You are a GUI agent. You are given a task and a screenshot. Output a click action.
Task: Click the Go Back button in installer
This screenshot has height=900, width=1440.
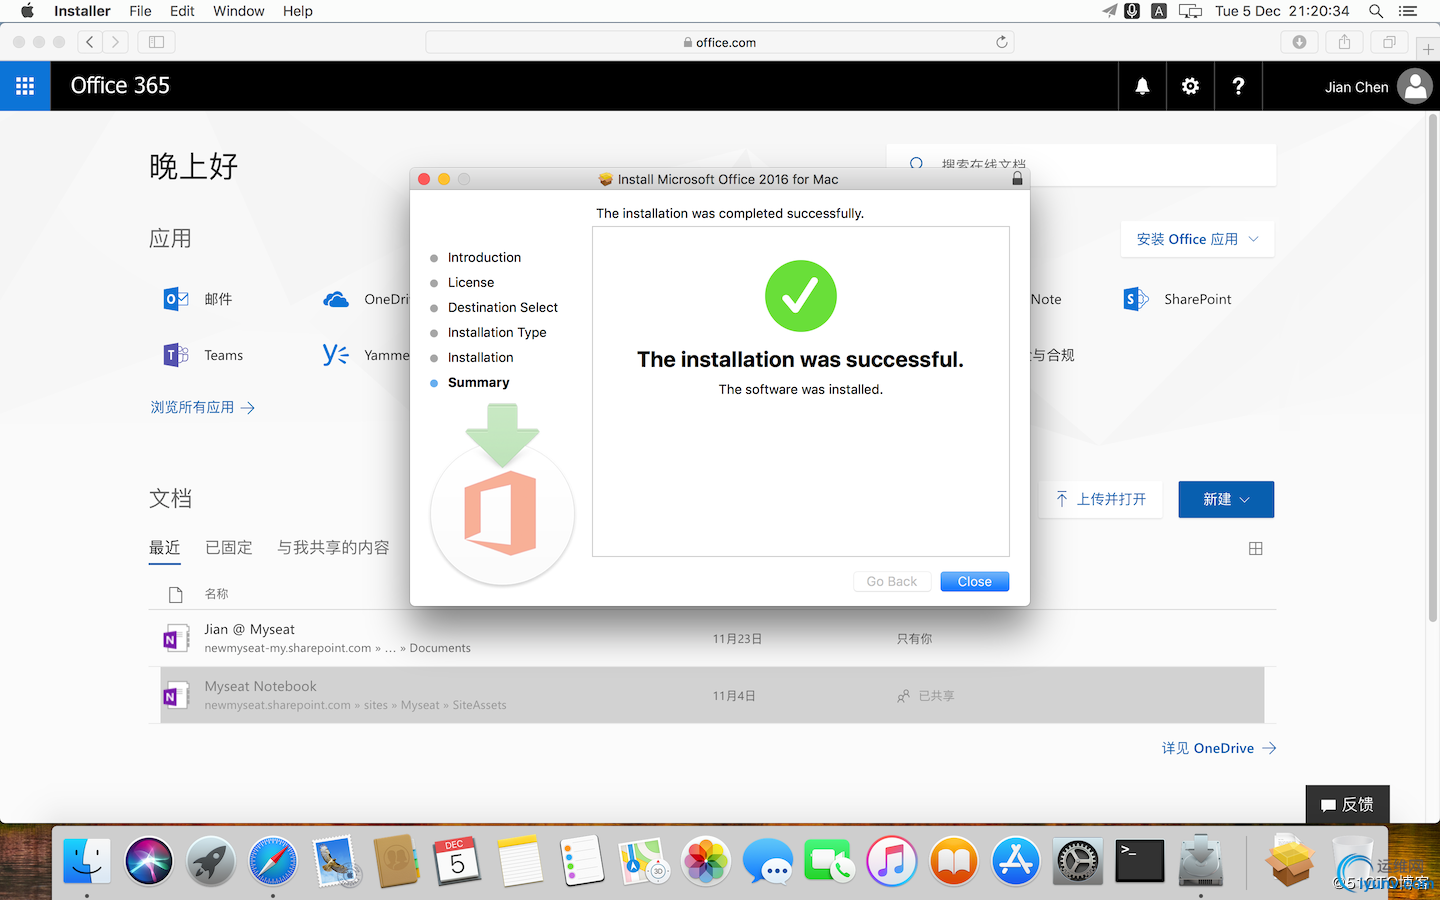coord(892,582)
